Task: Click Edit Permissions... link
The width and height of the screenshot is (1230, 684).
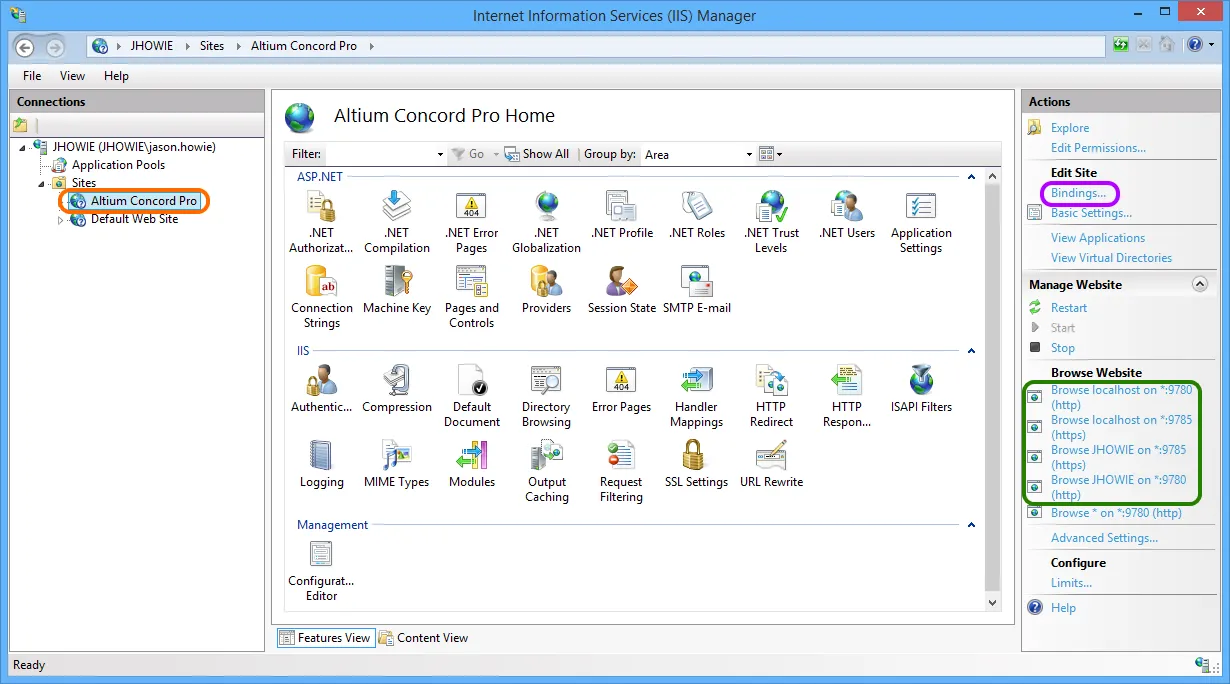Action: (x=1098, y=148)
